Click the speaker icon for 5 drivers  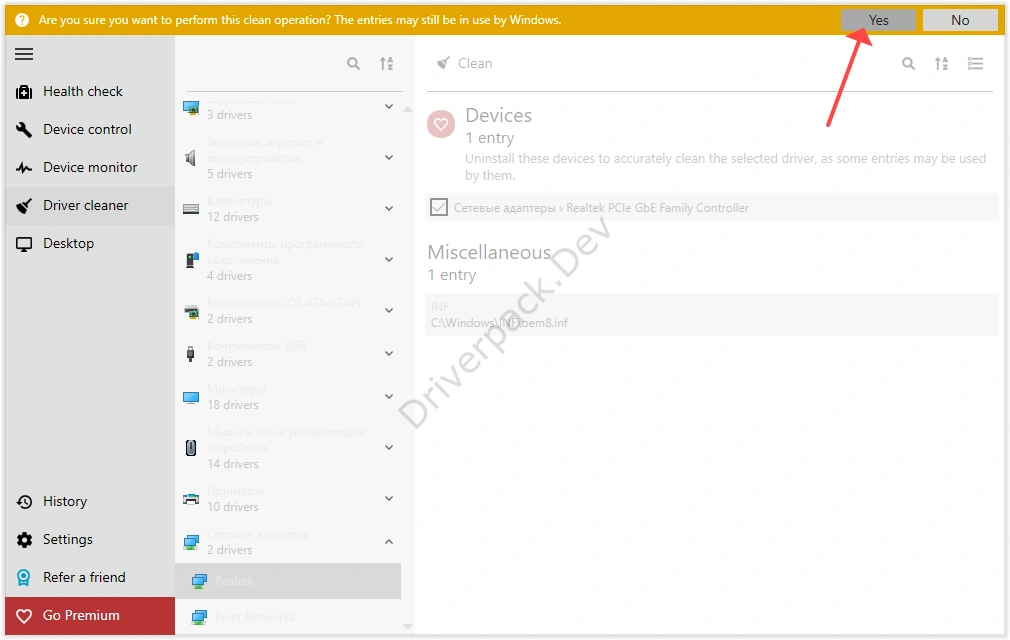click(191, 158)
